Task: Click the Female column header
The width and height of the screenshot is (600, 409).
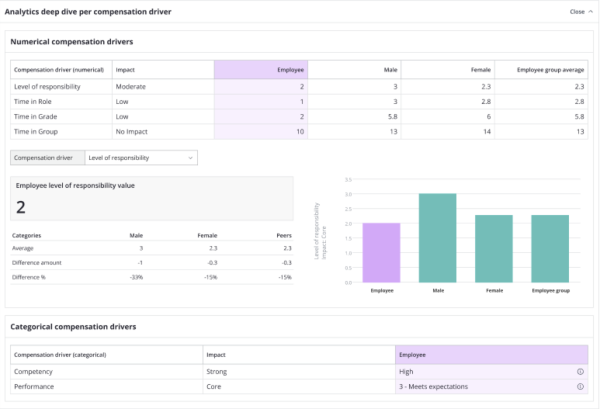Action: (x=450, y=70)
